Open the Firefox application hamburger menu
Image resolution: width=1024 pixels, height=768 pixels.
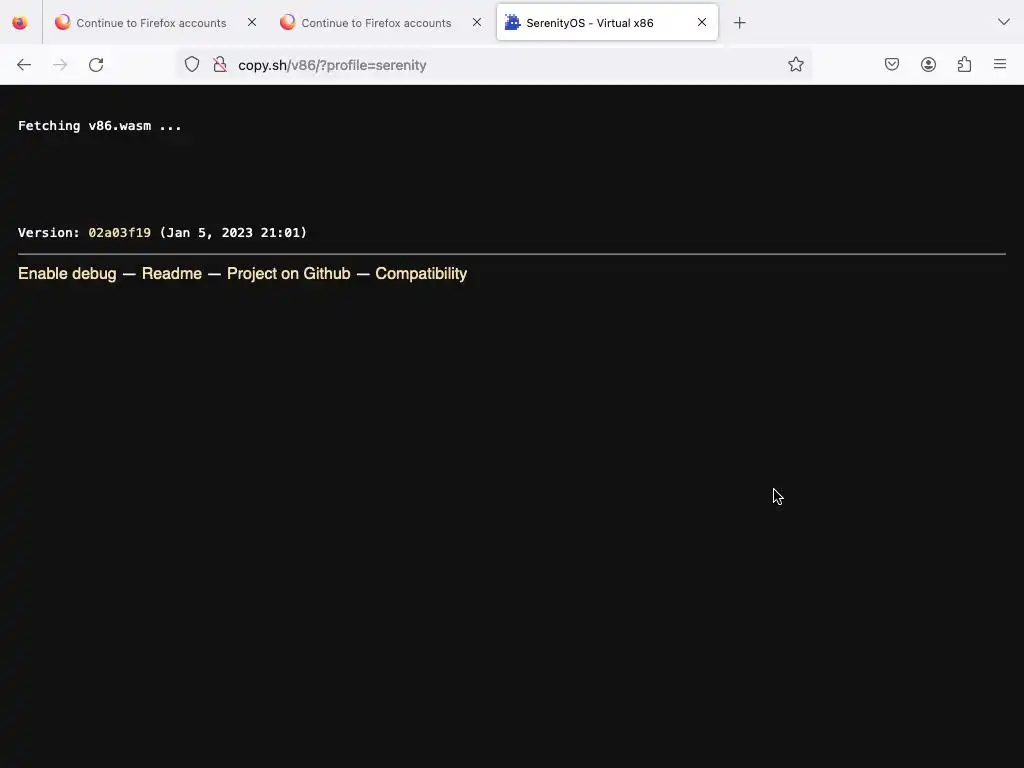[x=1000, y=64]
